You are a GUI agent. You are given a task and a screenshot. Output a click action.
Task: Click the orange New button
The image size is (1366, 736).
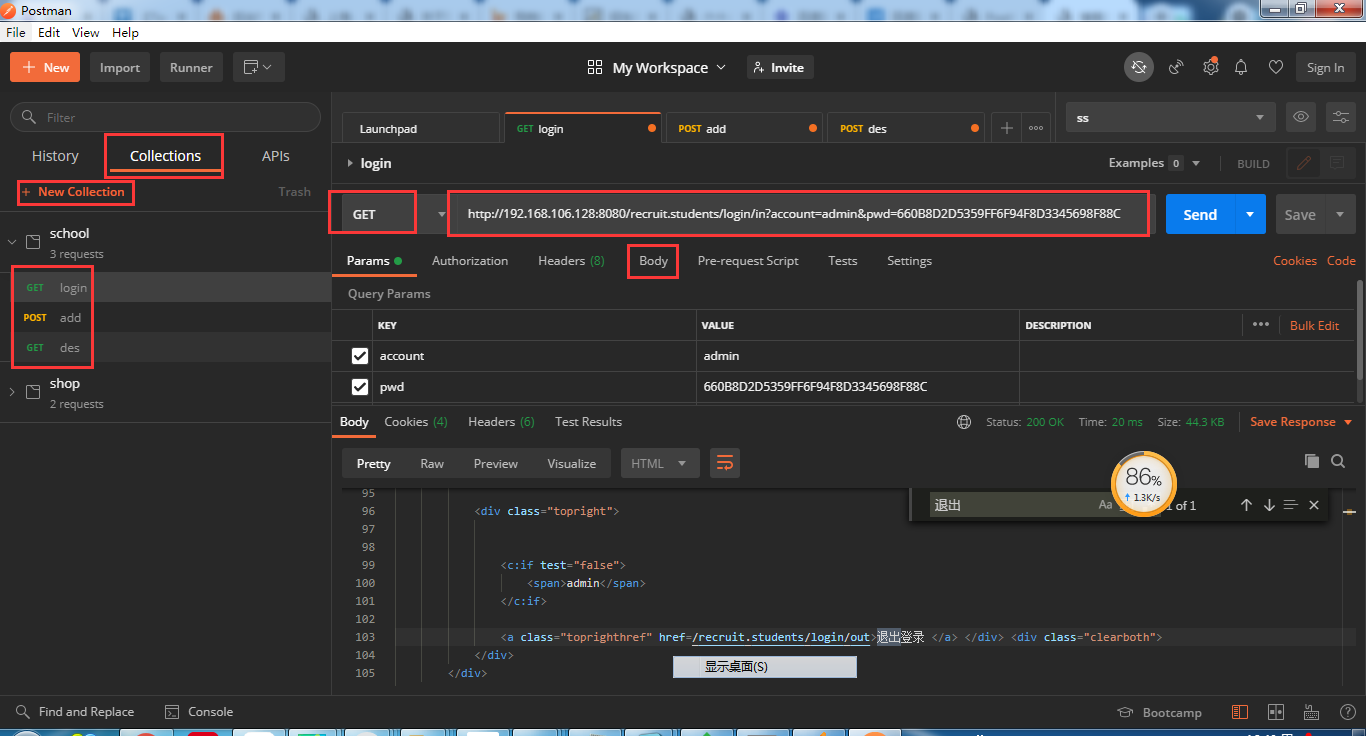46,67
